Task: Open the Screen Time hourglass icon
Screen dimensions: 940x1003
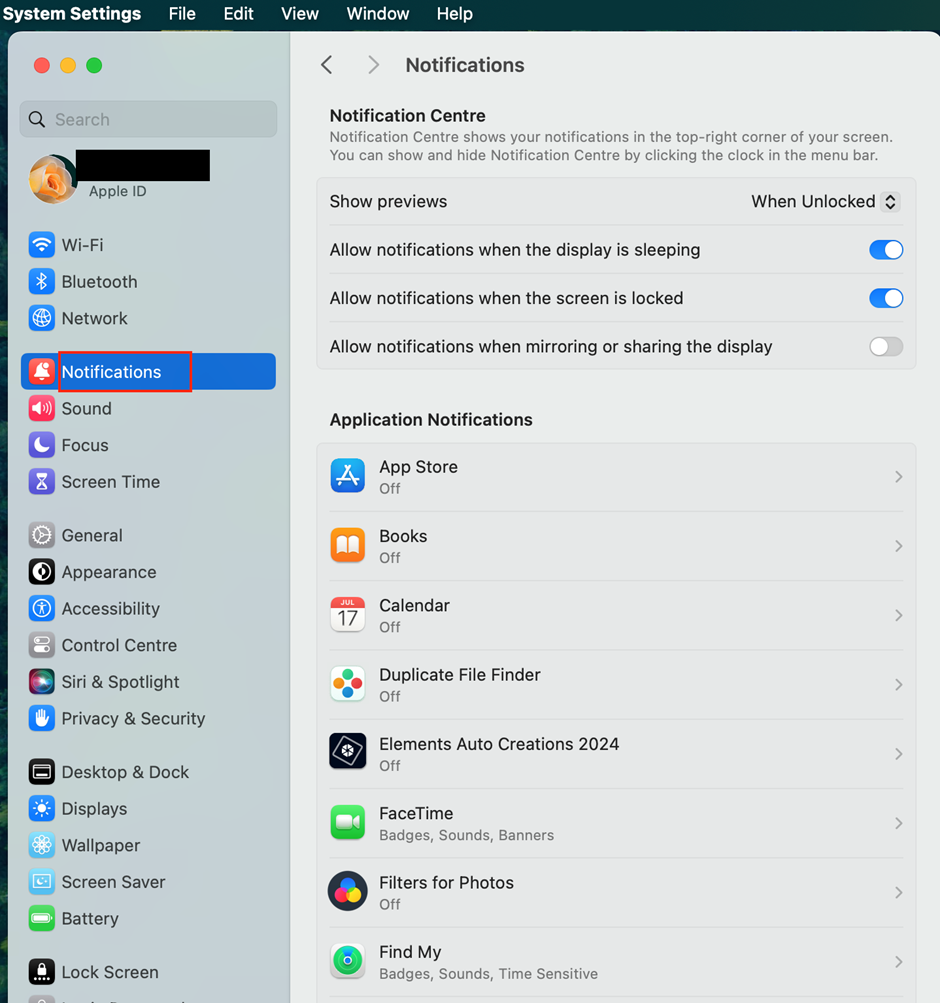Action: (x=42, y=482)
